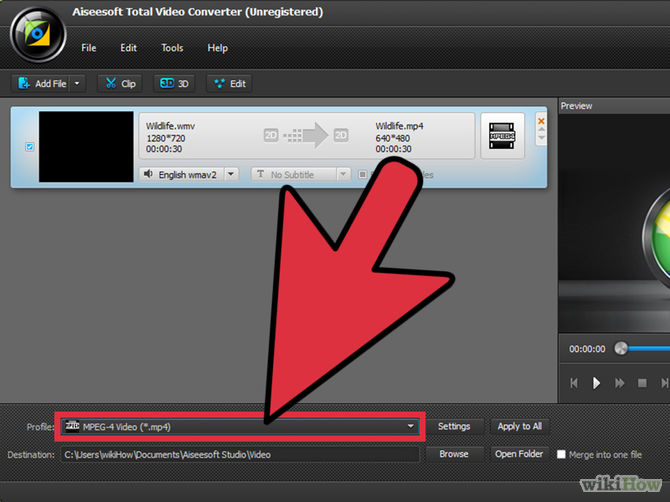Image resolution: width=670 pixels, height=502 pixels.
Task: Remove Wildlife.wmv with the orange X
Action: point(541,121)
